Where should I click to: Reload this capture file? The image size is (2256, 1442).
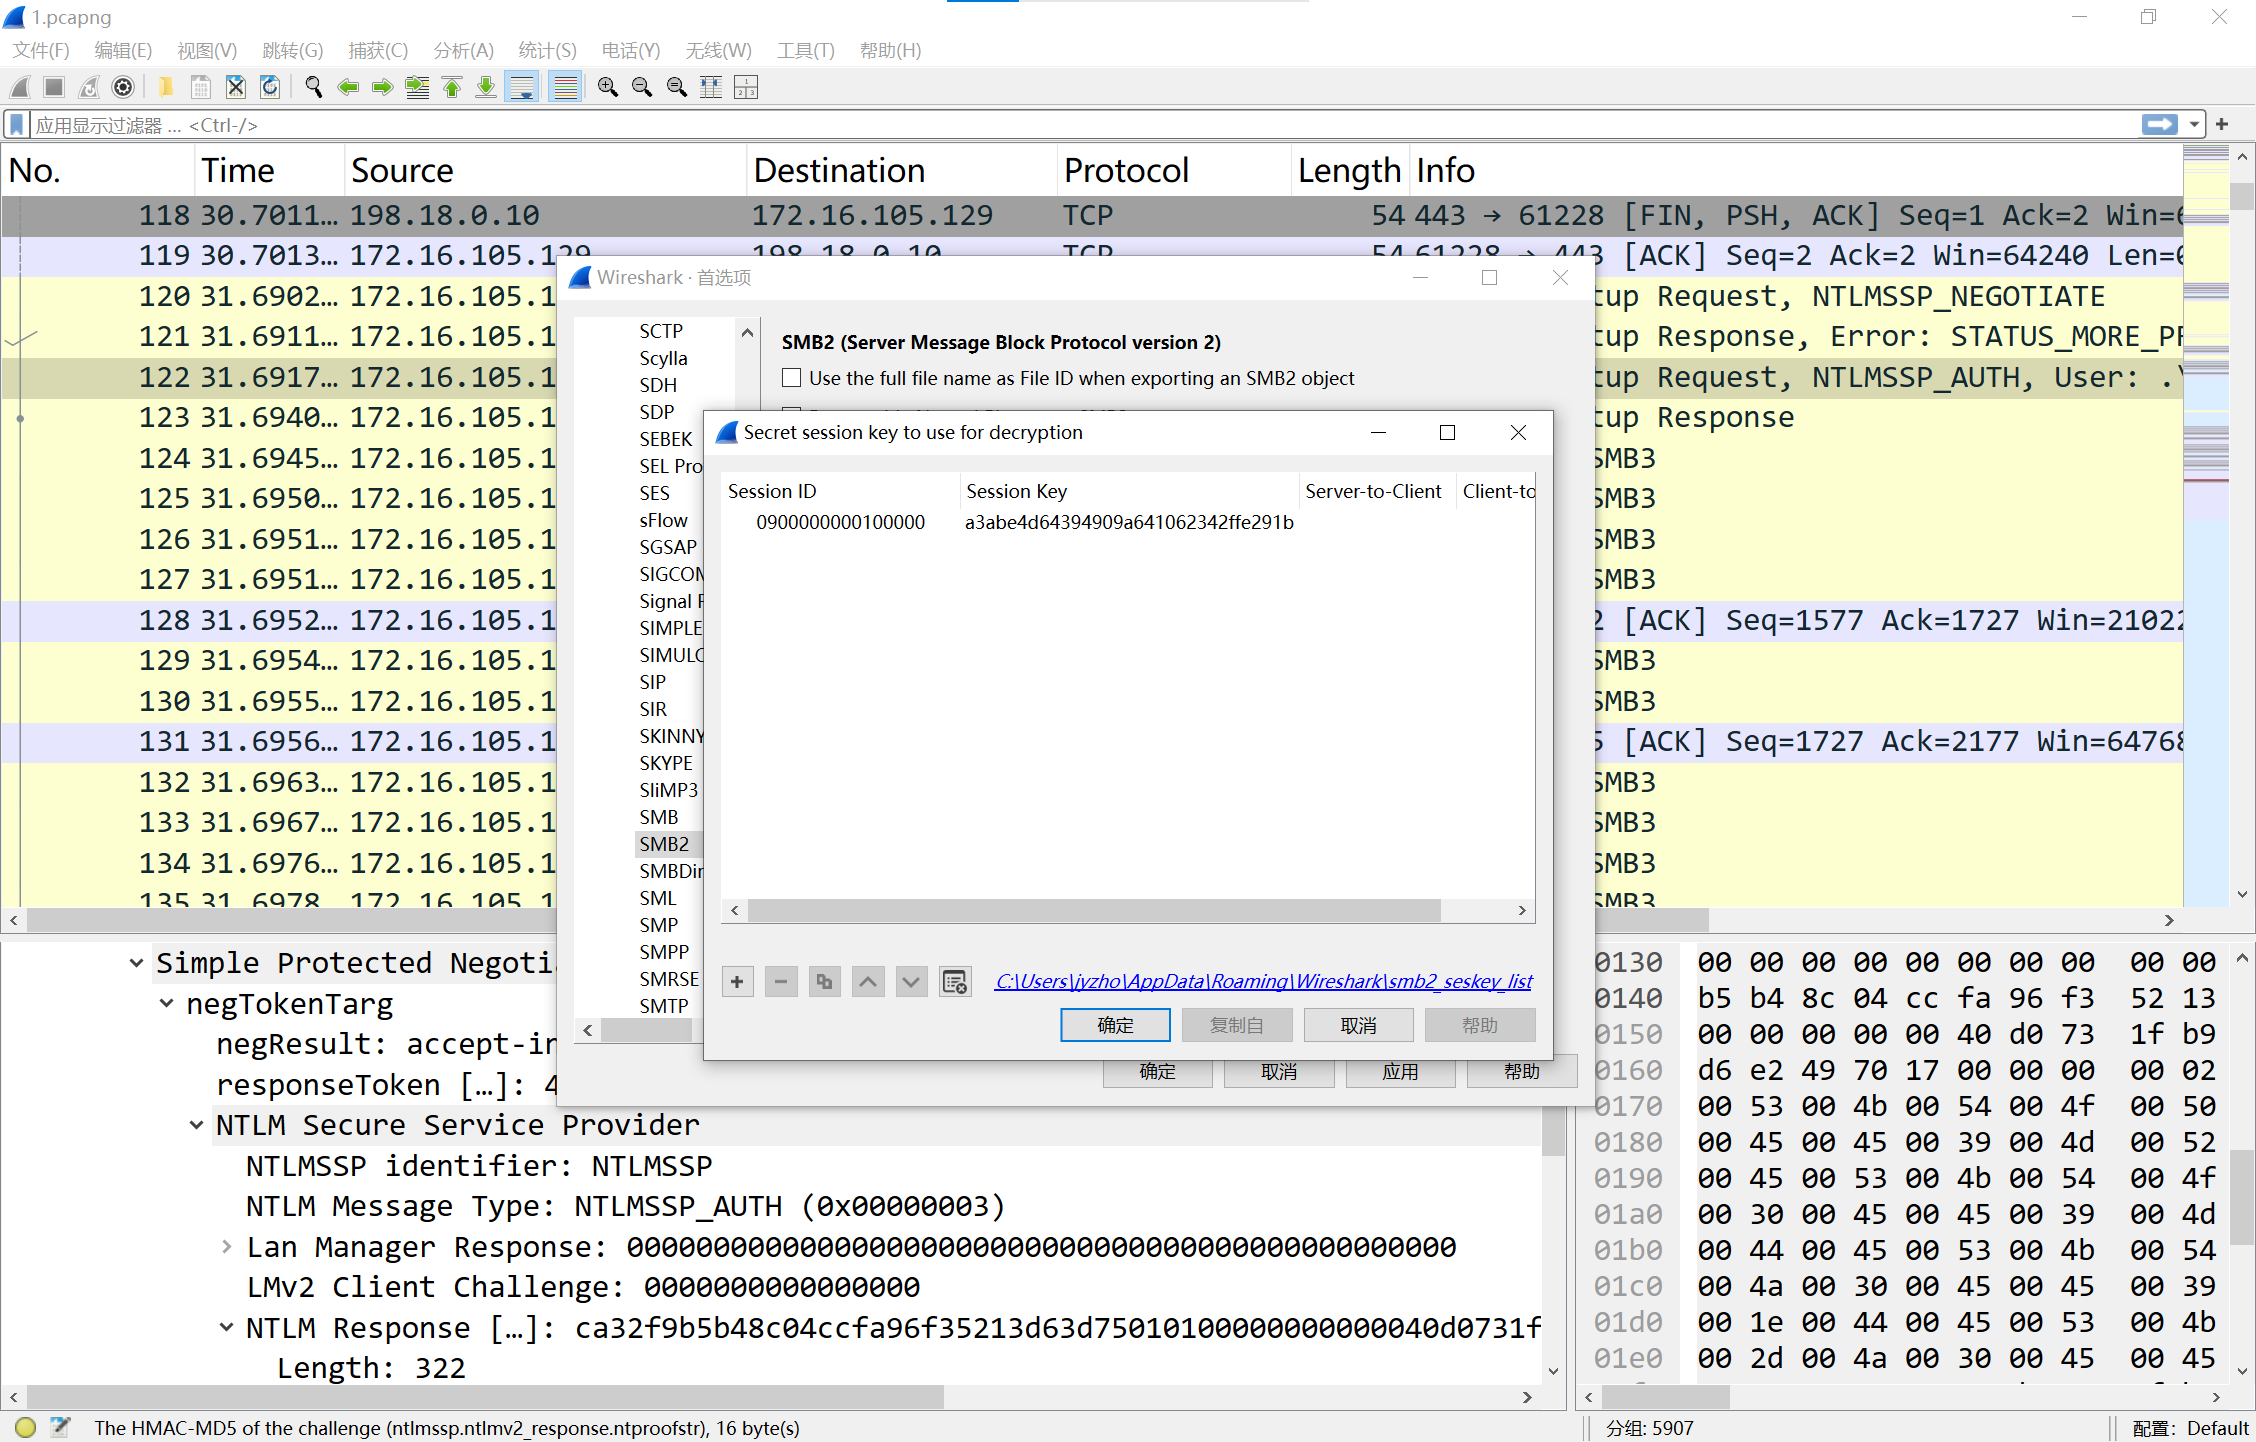click(x=270, y=88)
